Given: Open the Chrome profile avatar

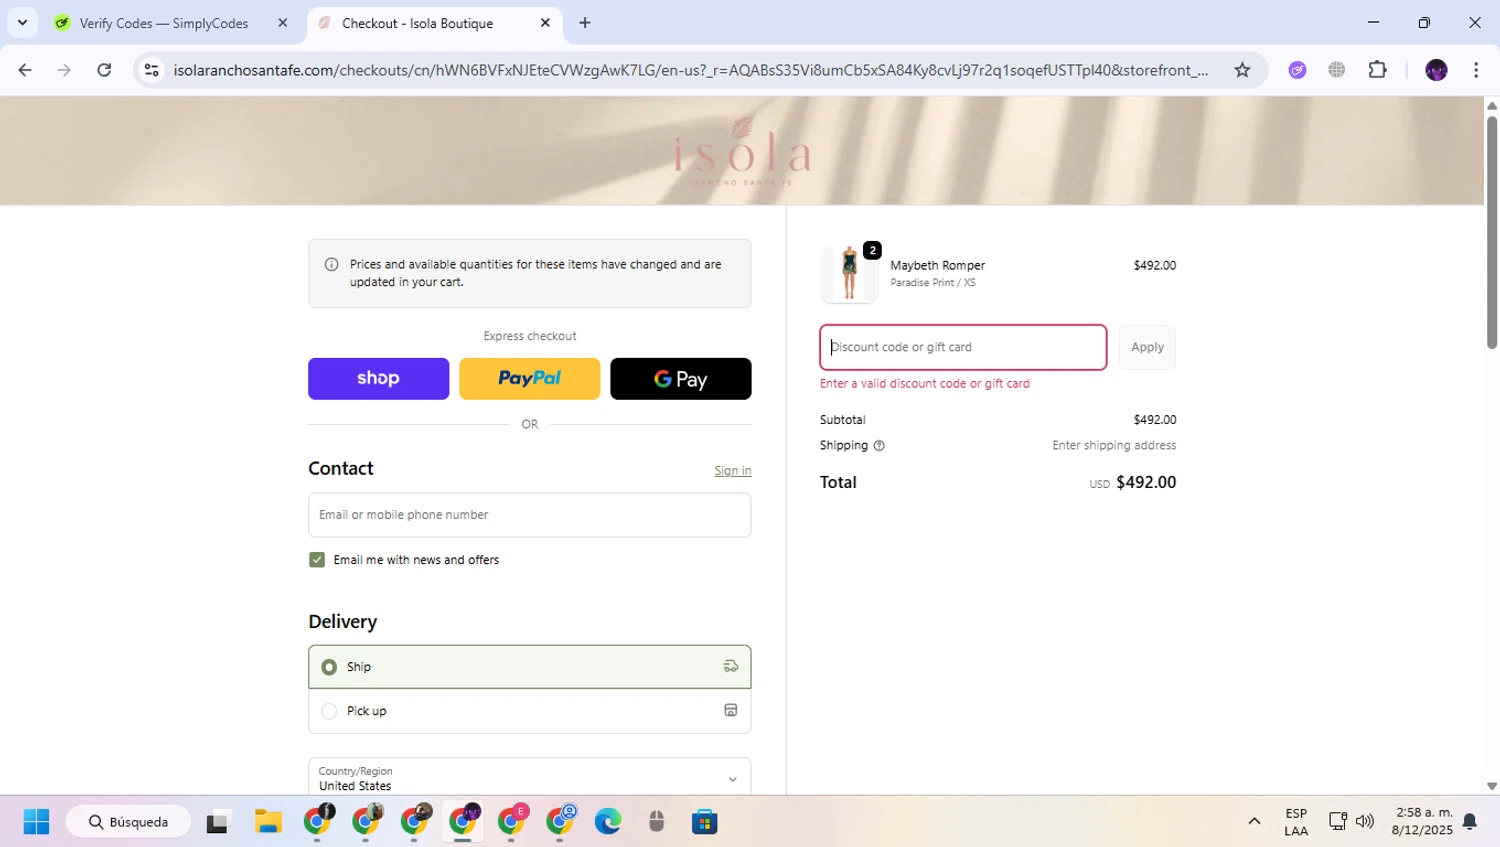Looking at the screenshot, I should [1436, 70].
